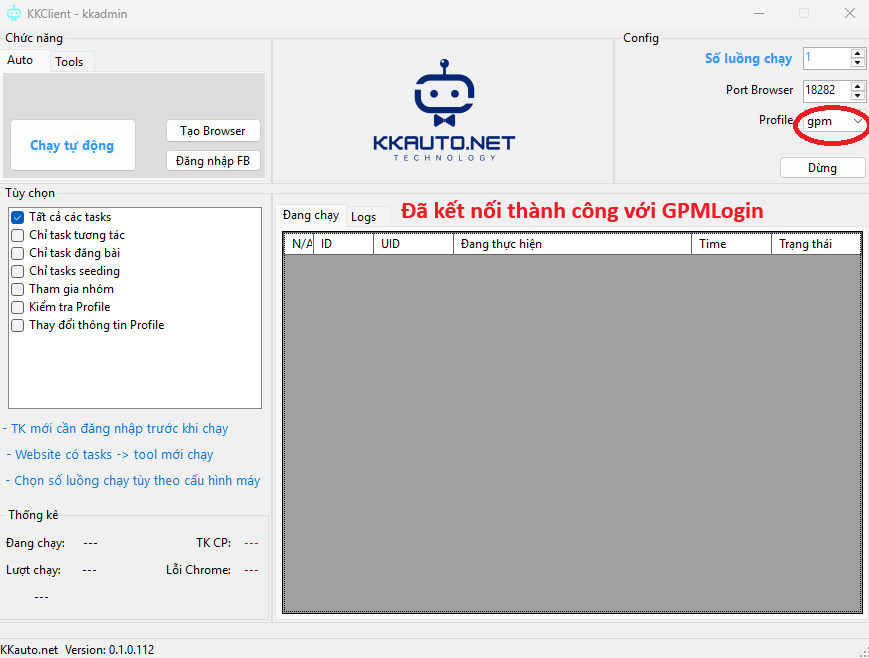Tick the 'Chỉ task đăng bài' checkbox
The width and height of the screenshot is (869, 658).
(x=17, y=253)
